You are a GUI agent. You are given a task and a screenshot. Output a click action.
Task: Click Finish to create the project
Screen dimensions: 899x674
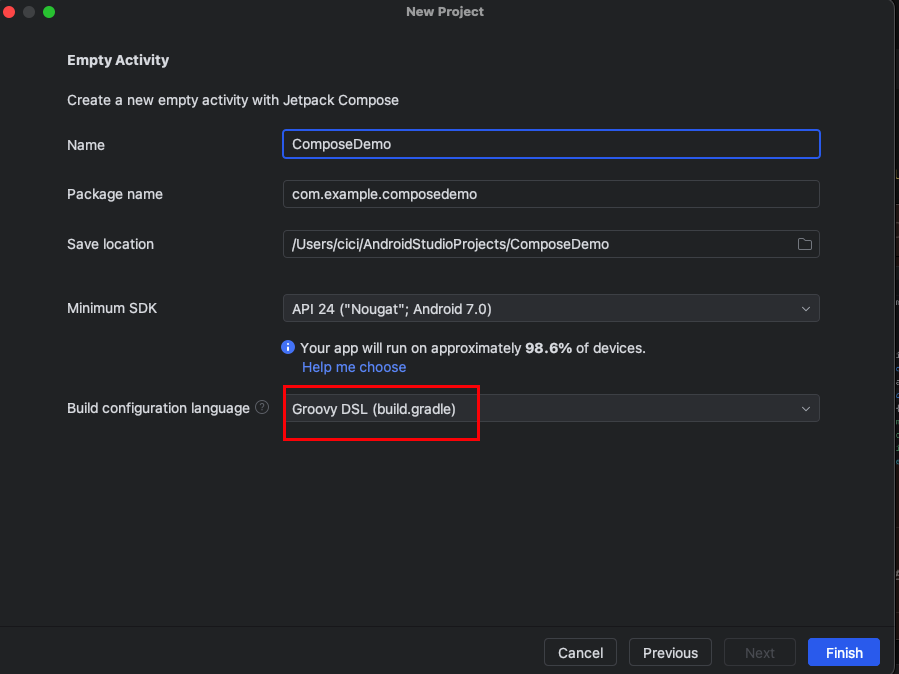click(843, 653)
